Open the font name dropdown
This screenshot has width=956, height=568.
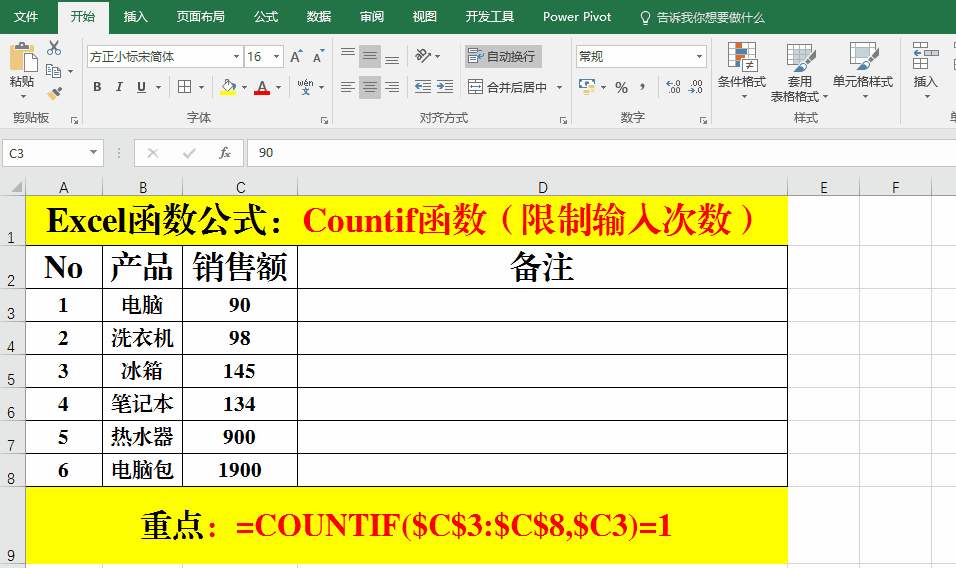(x=236, y=57)
